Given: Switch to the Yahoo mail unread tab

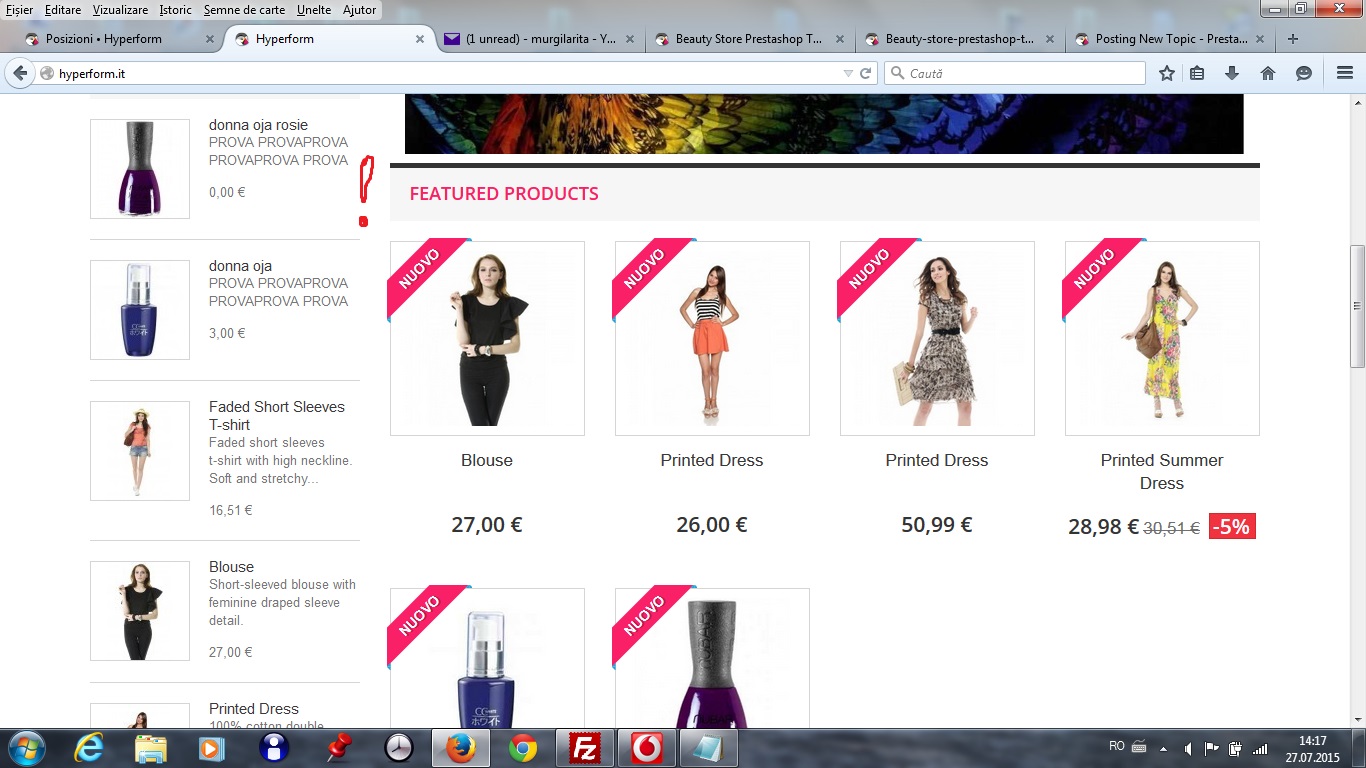Looking at the screenshot, I should coord(538,39).
